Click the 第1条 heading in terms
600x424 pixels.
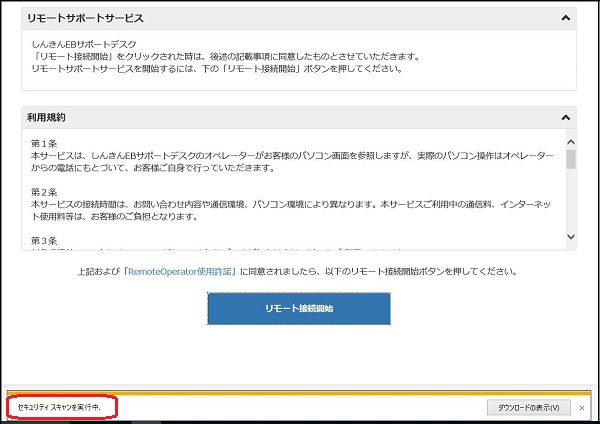[x=44, y=143]
